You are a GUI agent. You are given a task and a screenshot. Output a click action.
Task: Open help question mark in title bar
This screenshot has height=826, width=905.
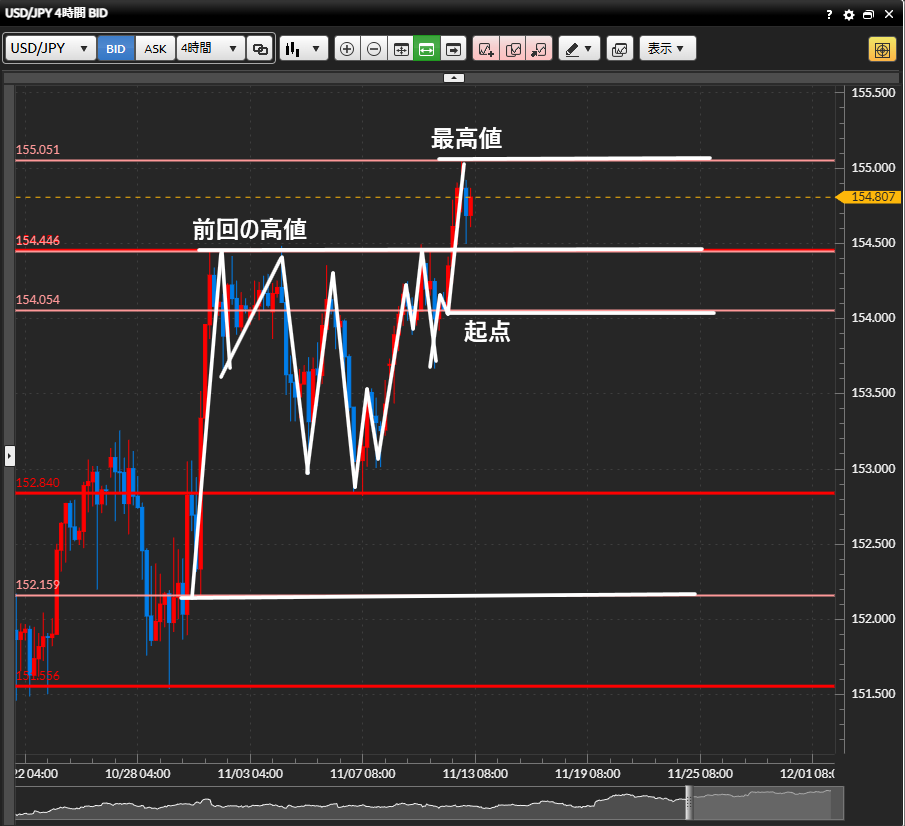(x=829, y=14)
